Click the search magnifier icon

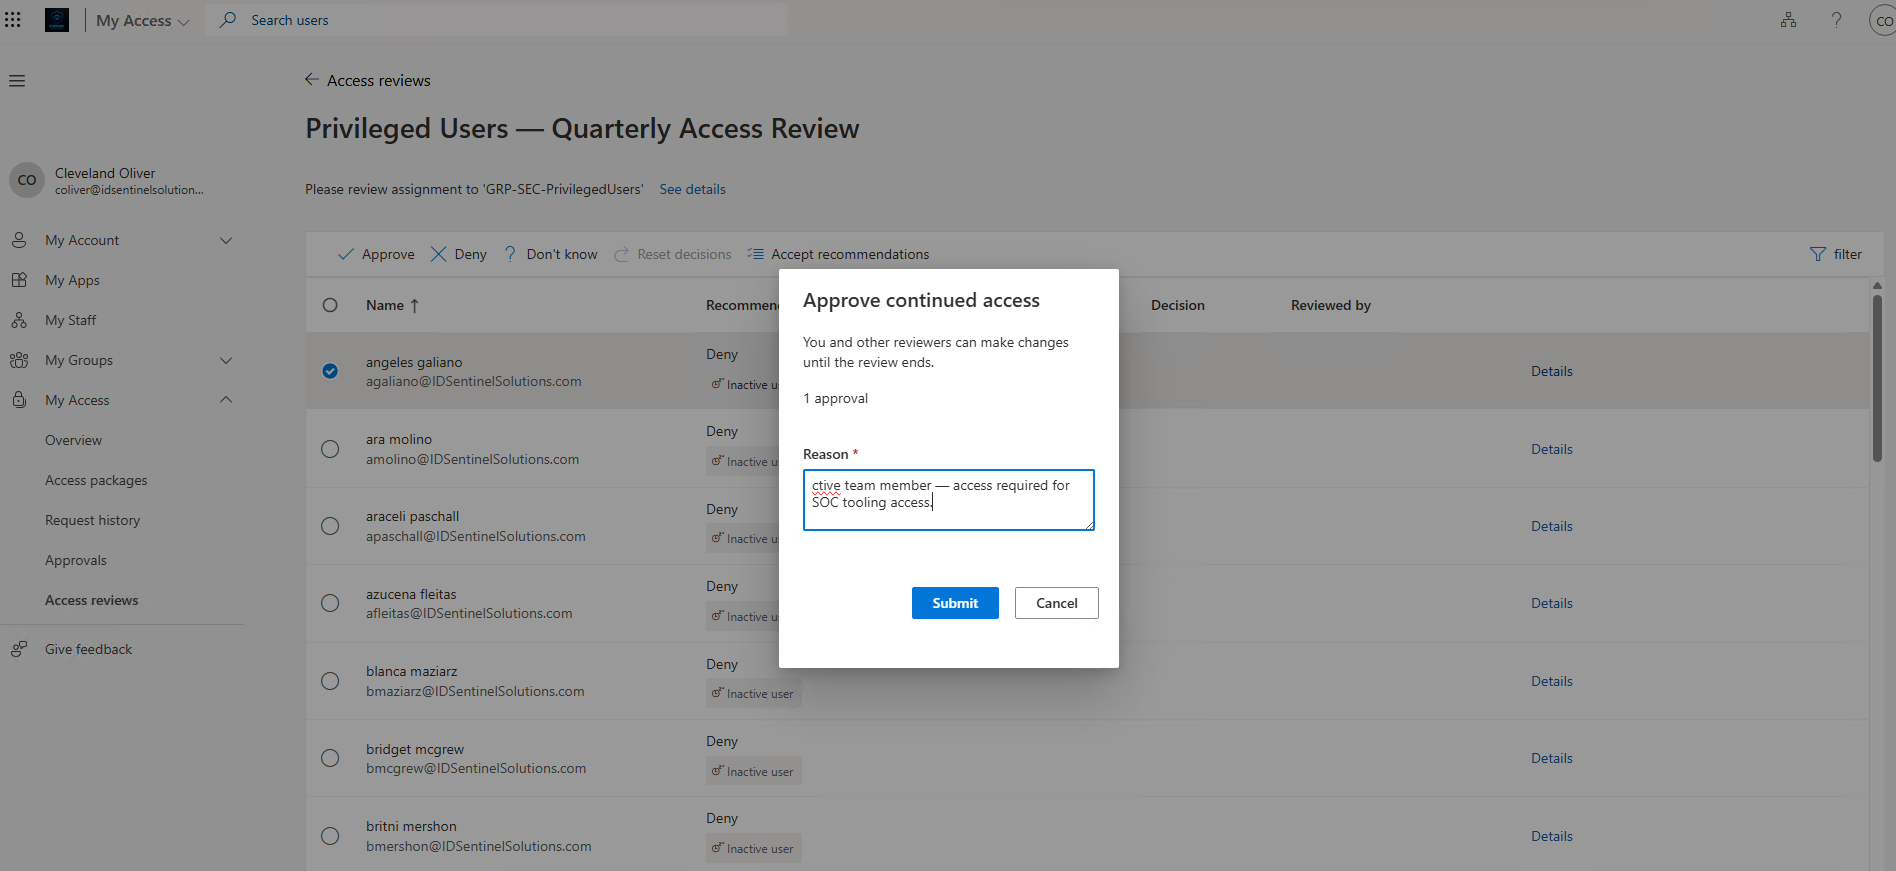pyautogui.click(x=228, y=19)
